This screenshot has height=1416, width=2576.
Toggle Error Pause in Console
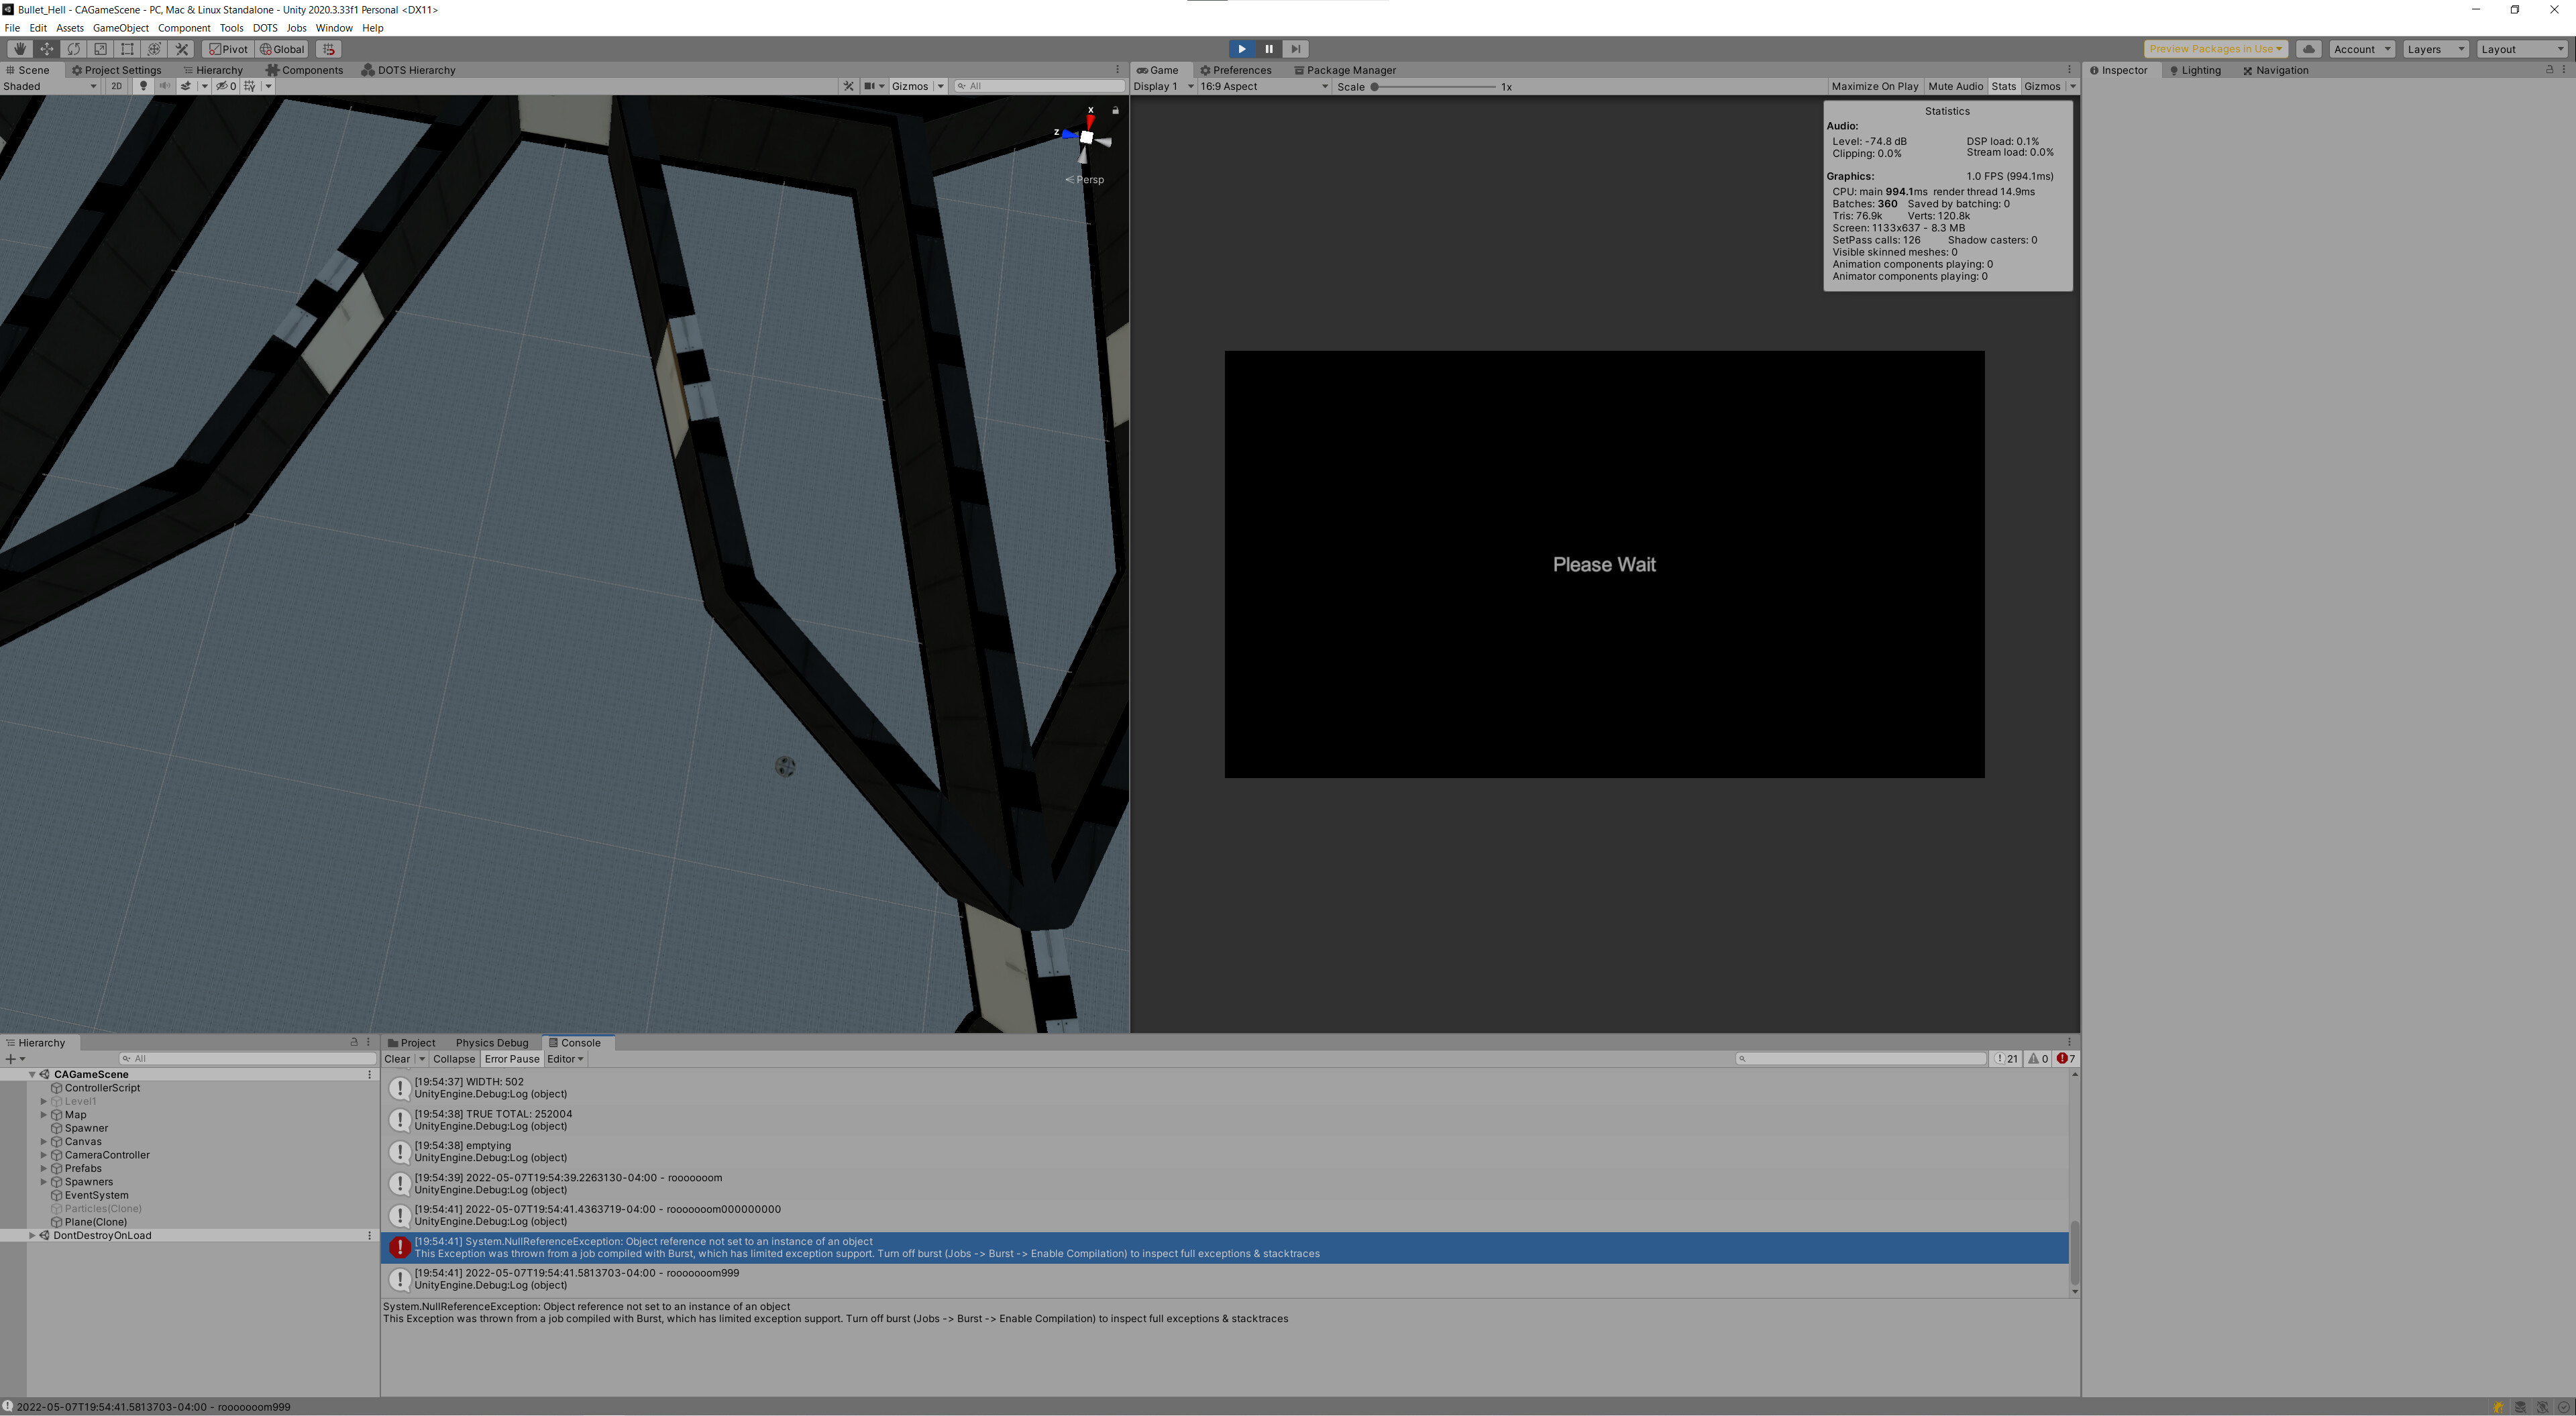[x=511, y=1059]
